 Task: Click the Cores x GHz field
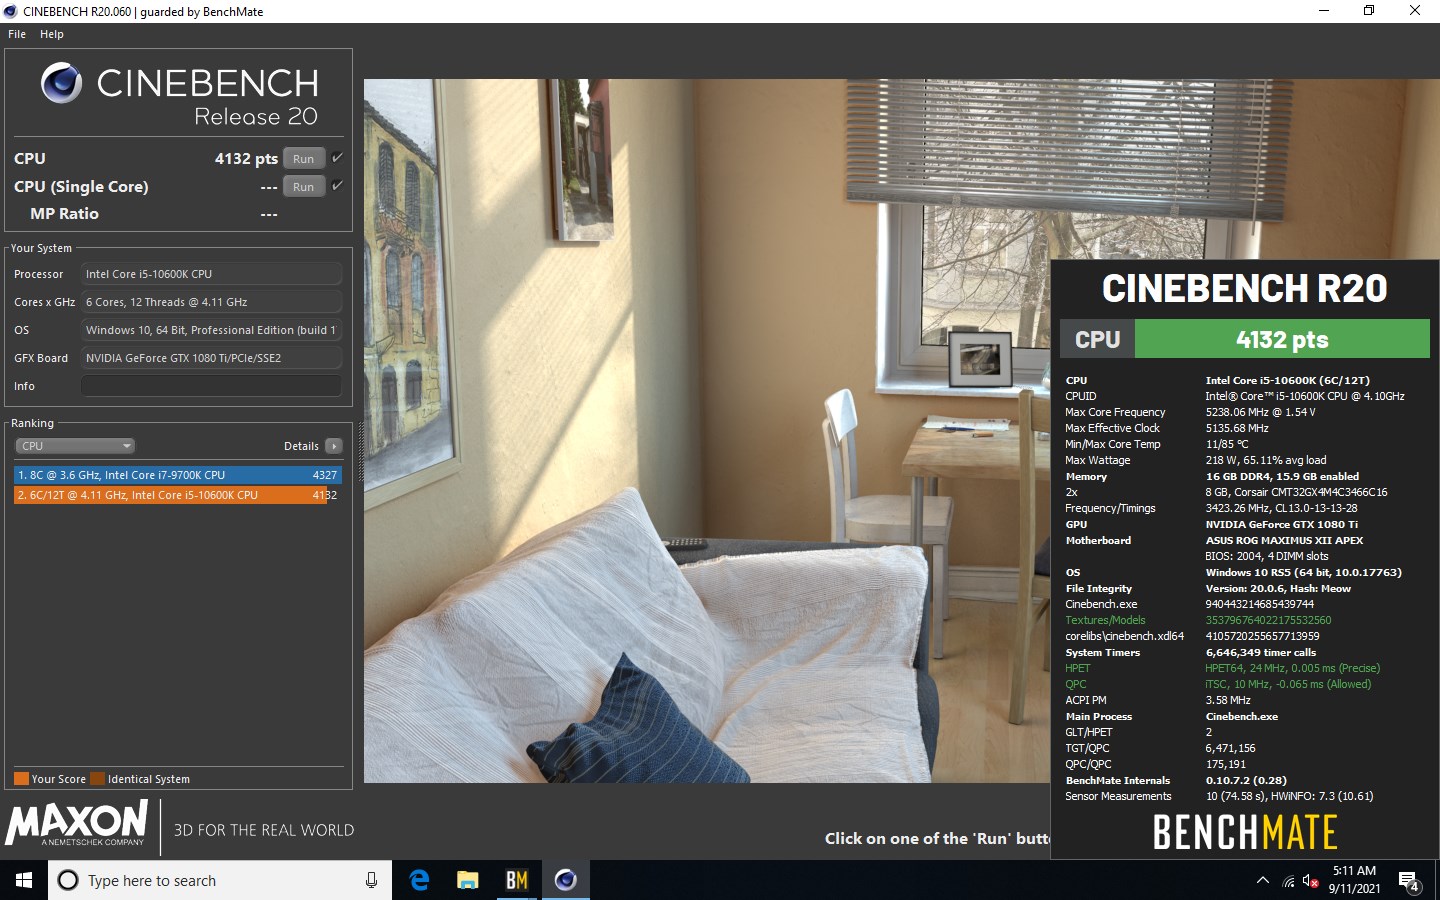[211, 302]
